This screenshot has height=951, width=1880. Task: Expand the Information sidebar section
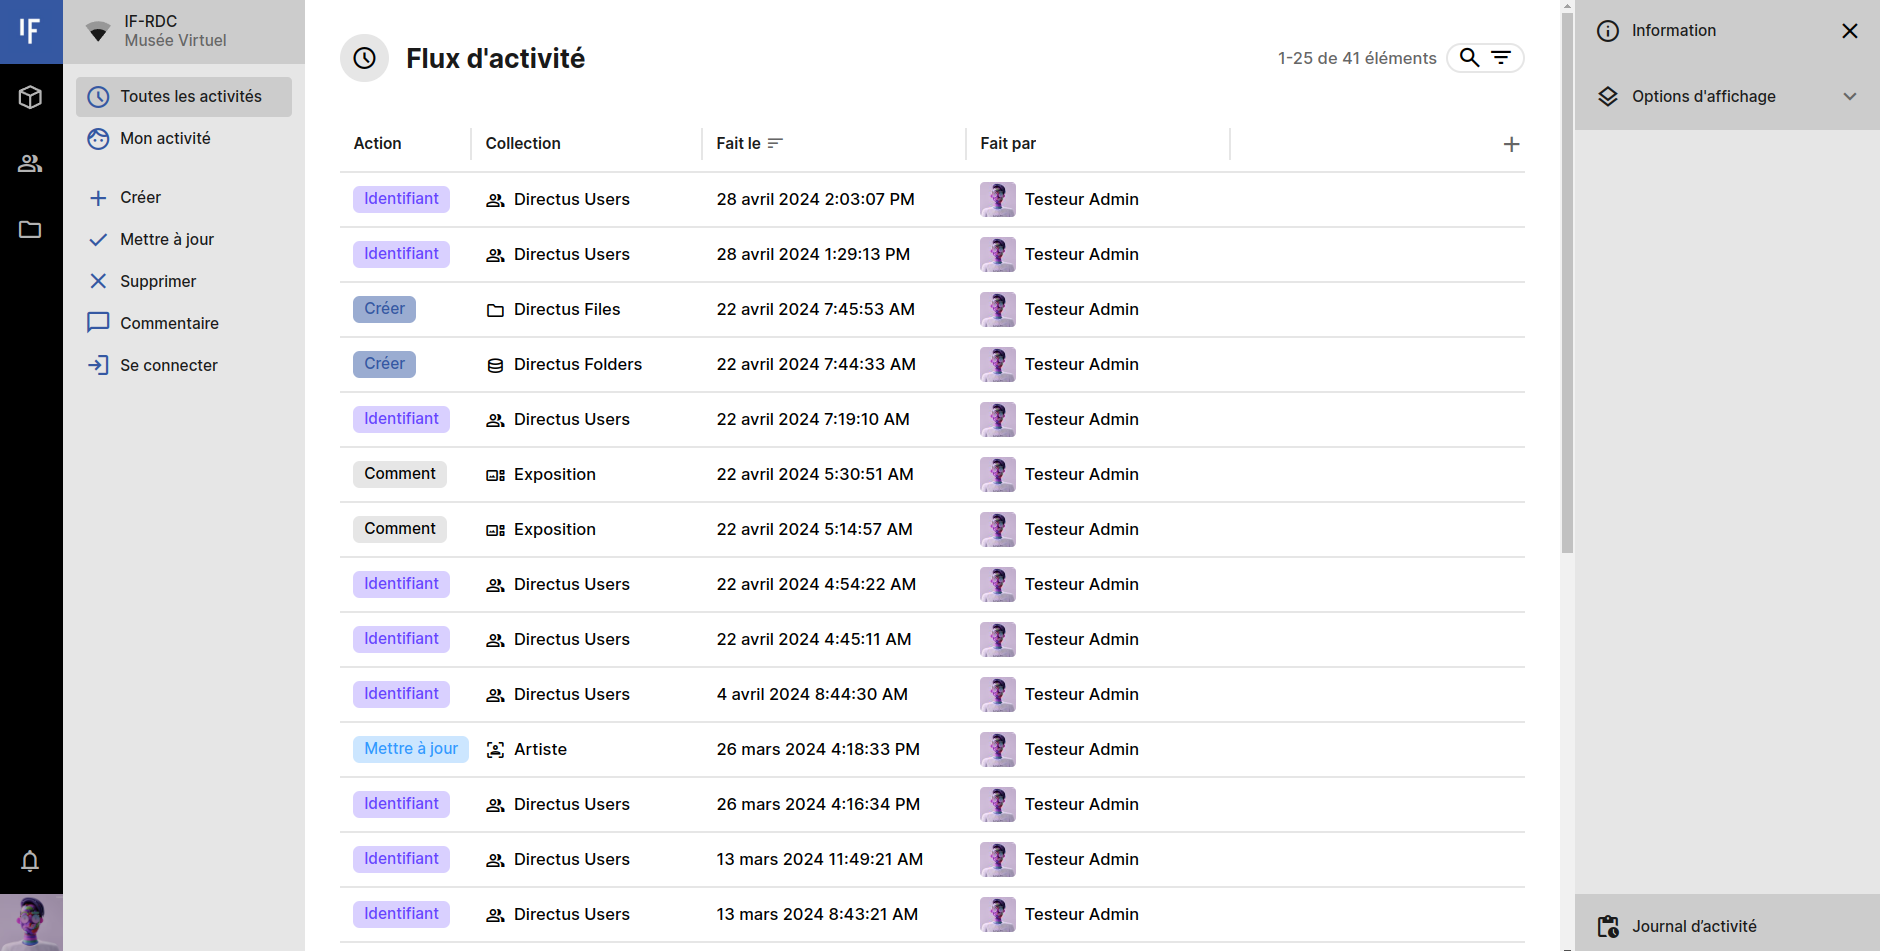coord(1674,31)
